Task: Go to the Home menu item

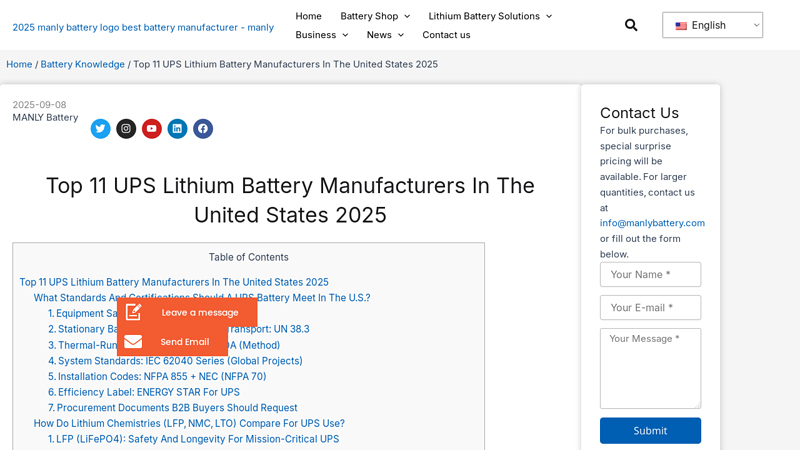Action: 308,16
